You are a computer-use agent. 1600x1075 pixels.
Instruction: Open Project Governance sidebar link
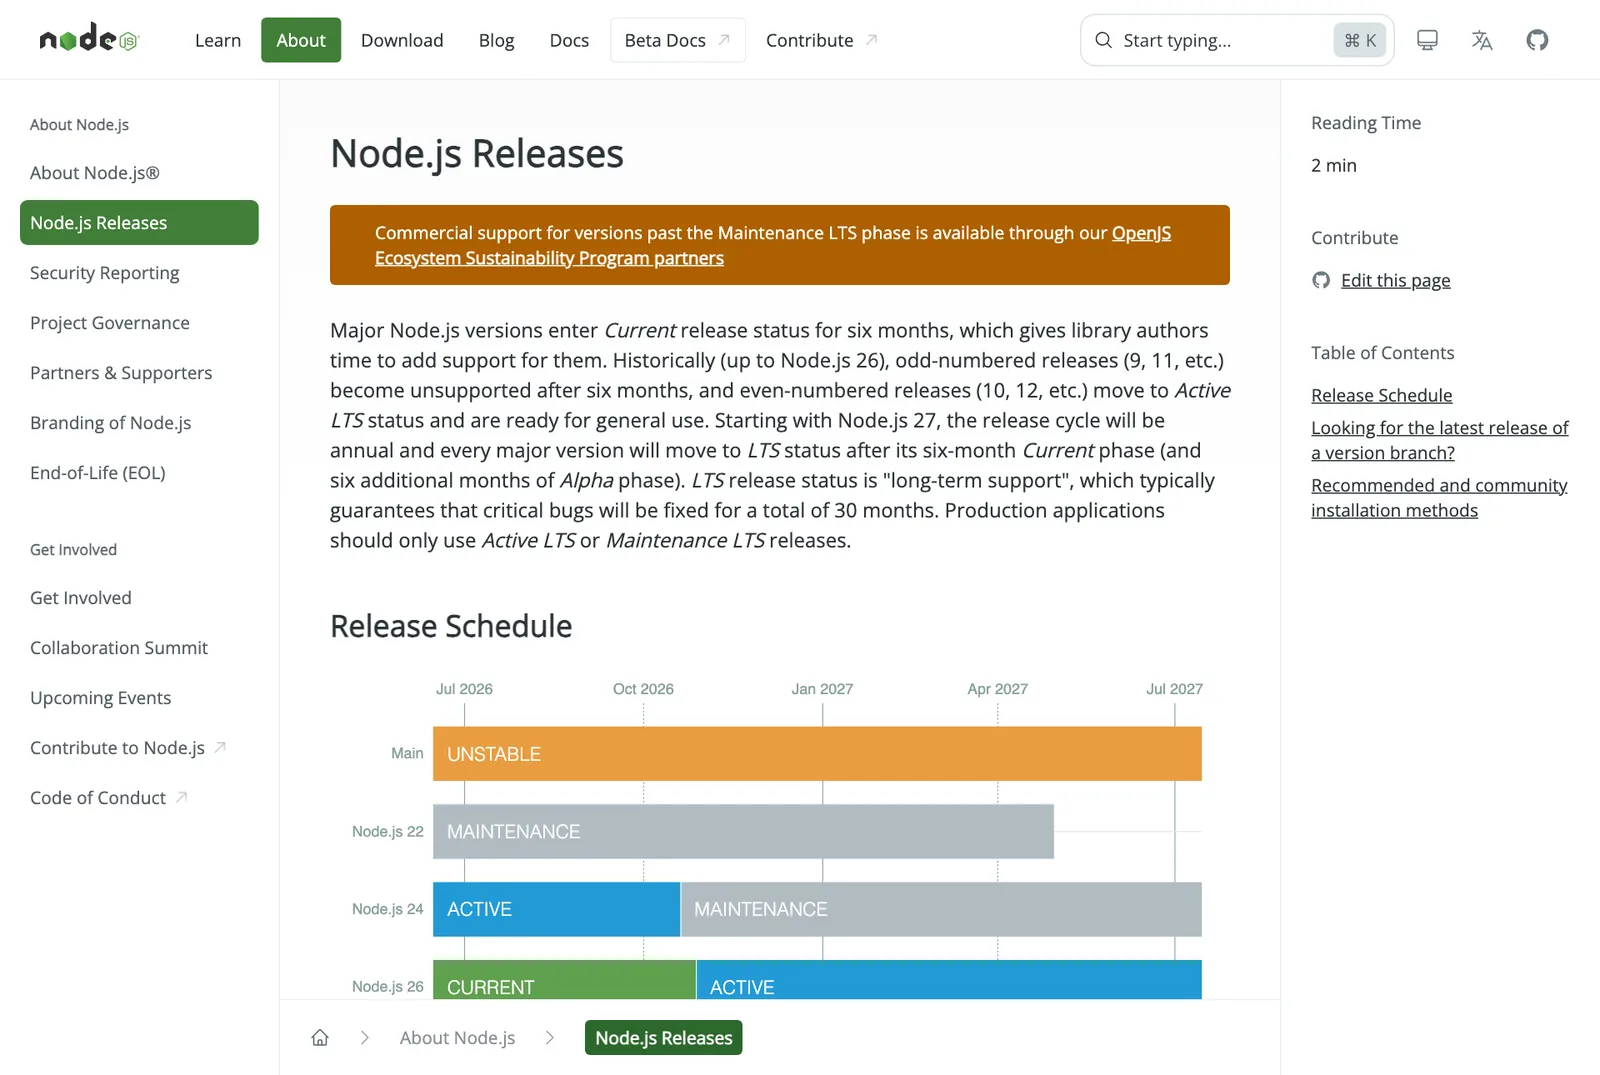110,322
